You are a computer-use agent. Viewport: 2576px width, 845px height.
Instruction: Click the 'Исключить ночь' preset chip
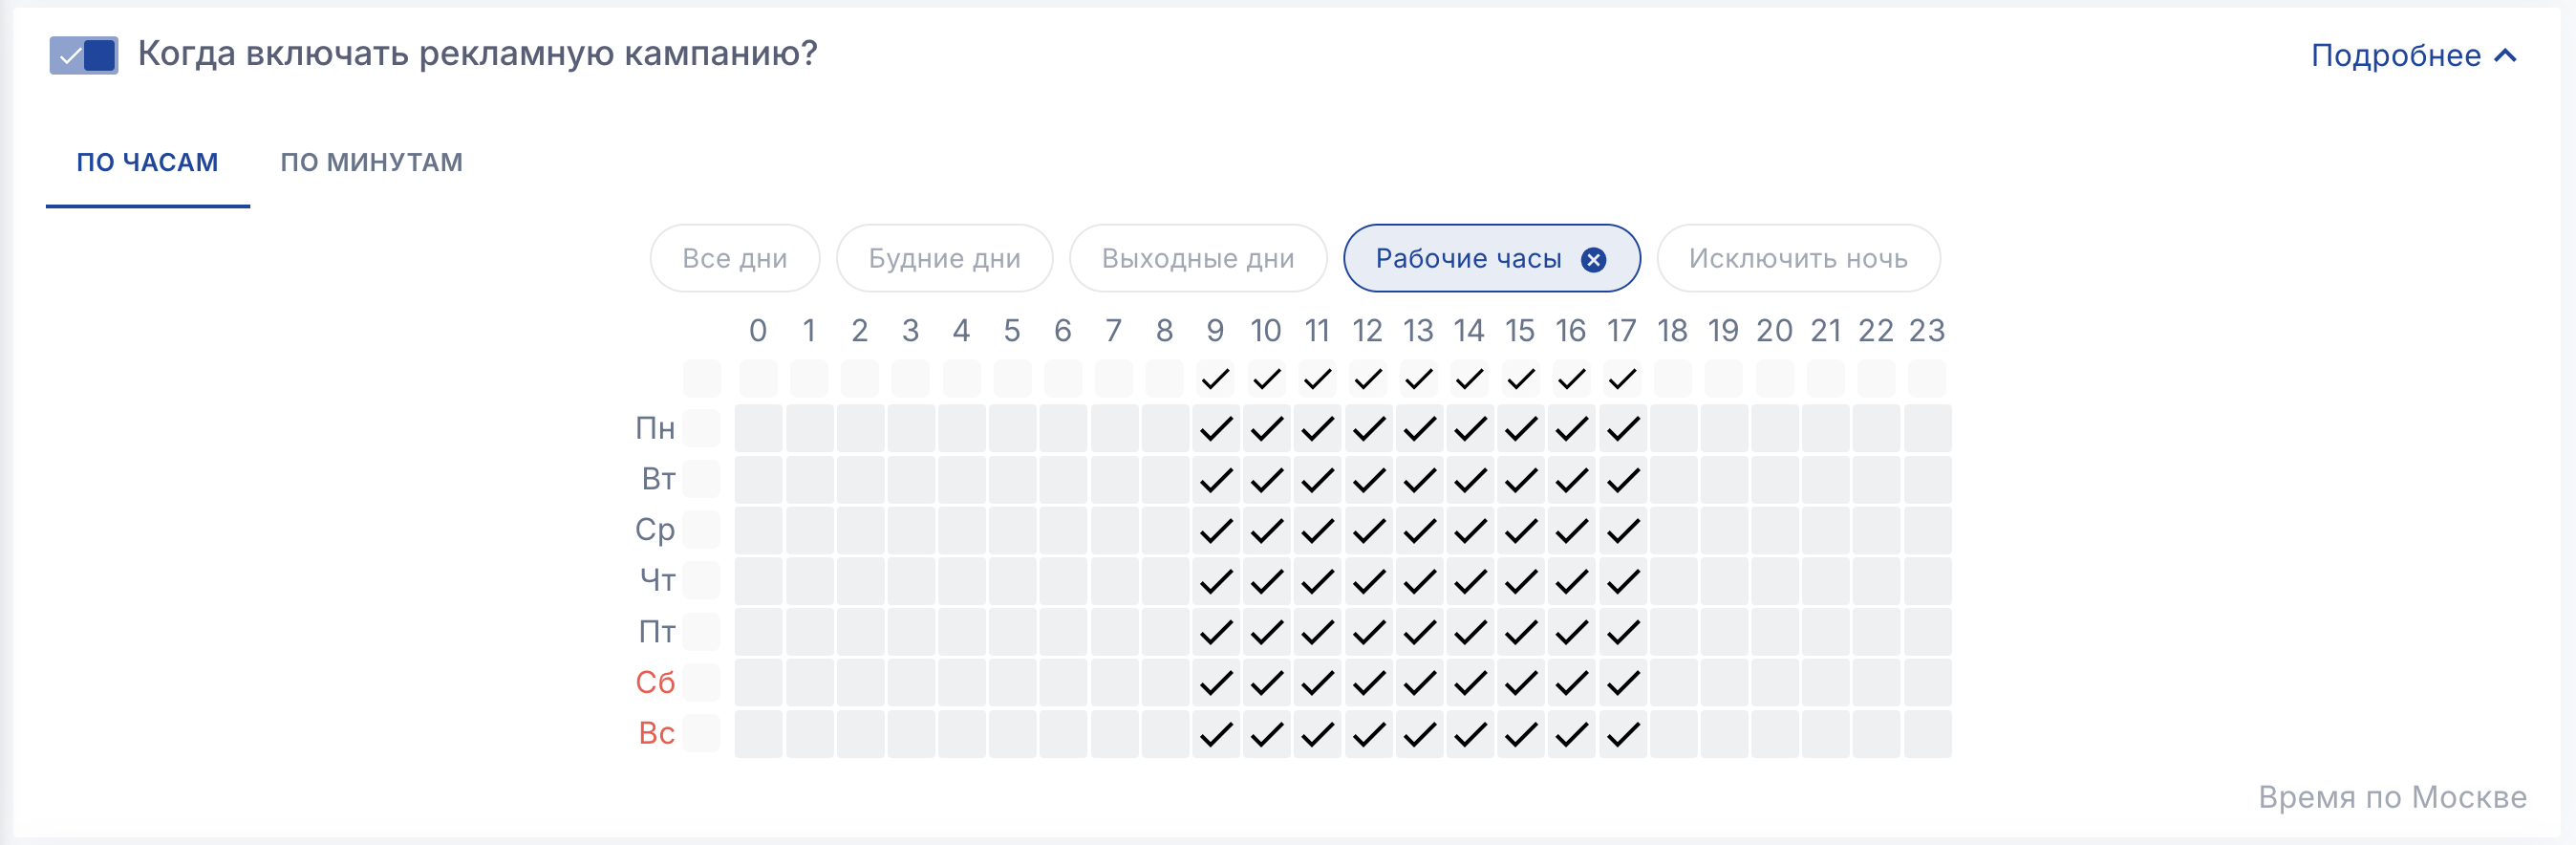pyautogui.click(x=1797, y=259)
